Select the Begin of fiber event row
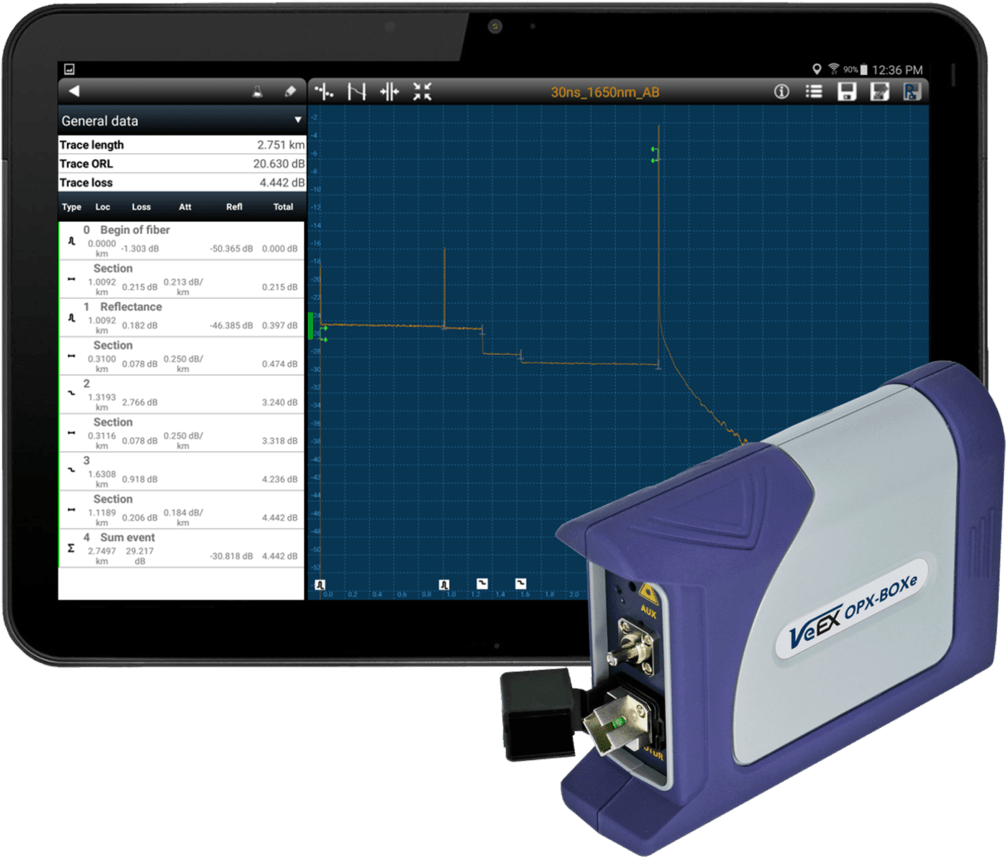Screen dimensions: 1007x858 point(180,240)
